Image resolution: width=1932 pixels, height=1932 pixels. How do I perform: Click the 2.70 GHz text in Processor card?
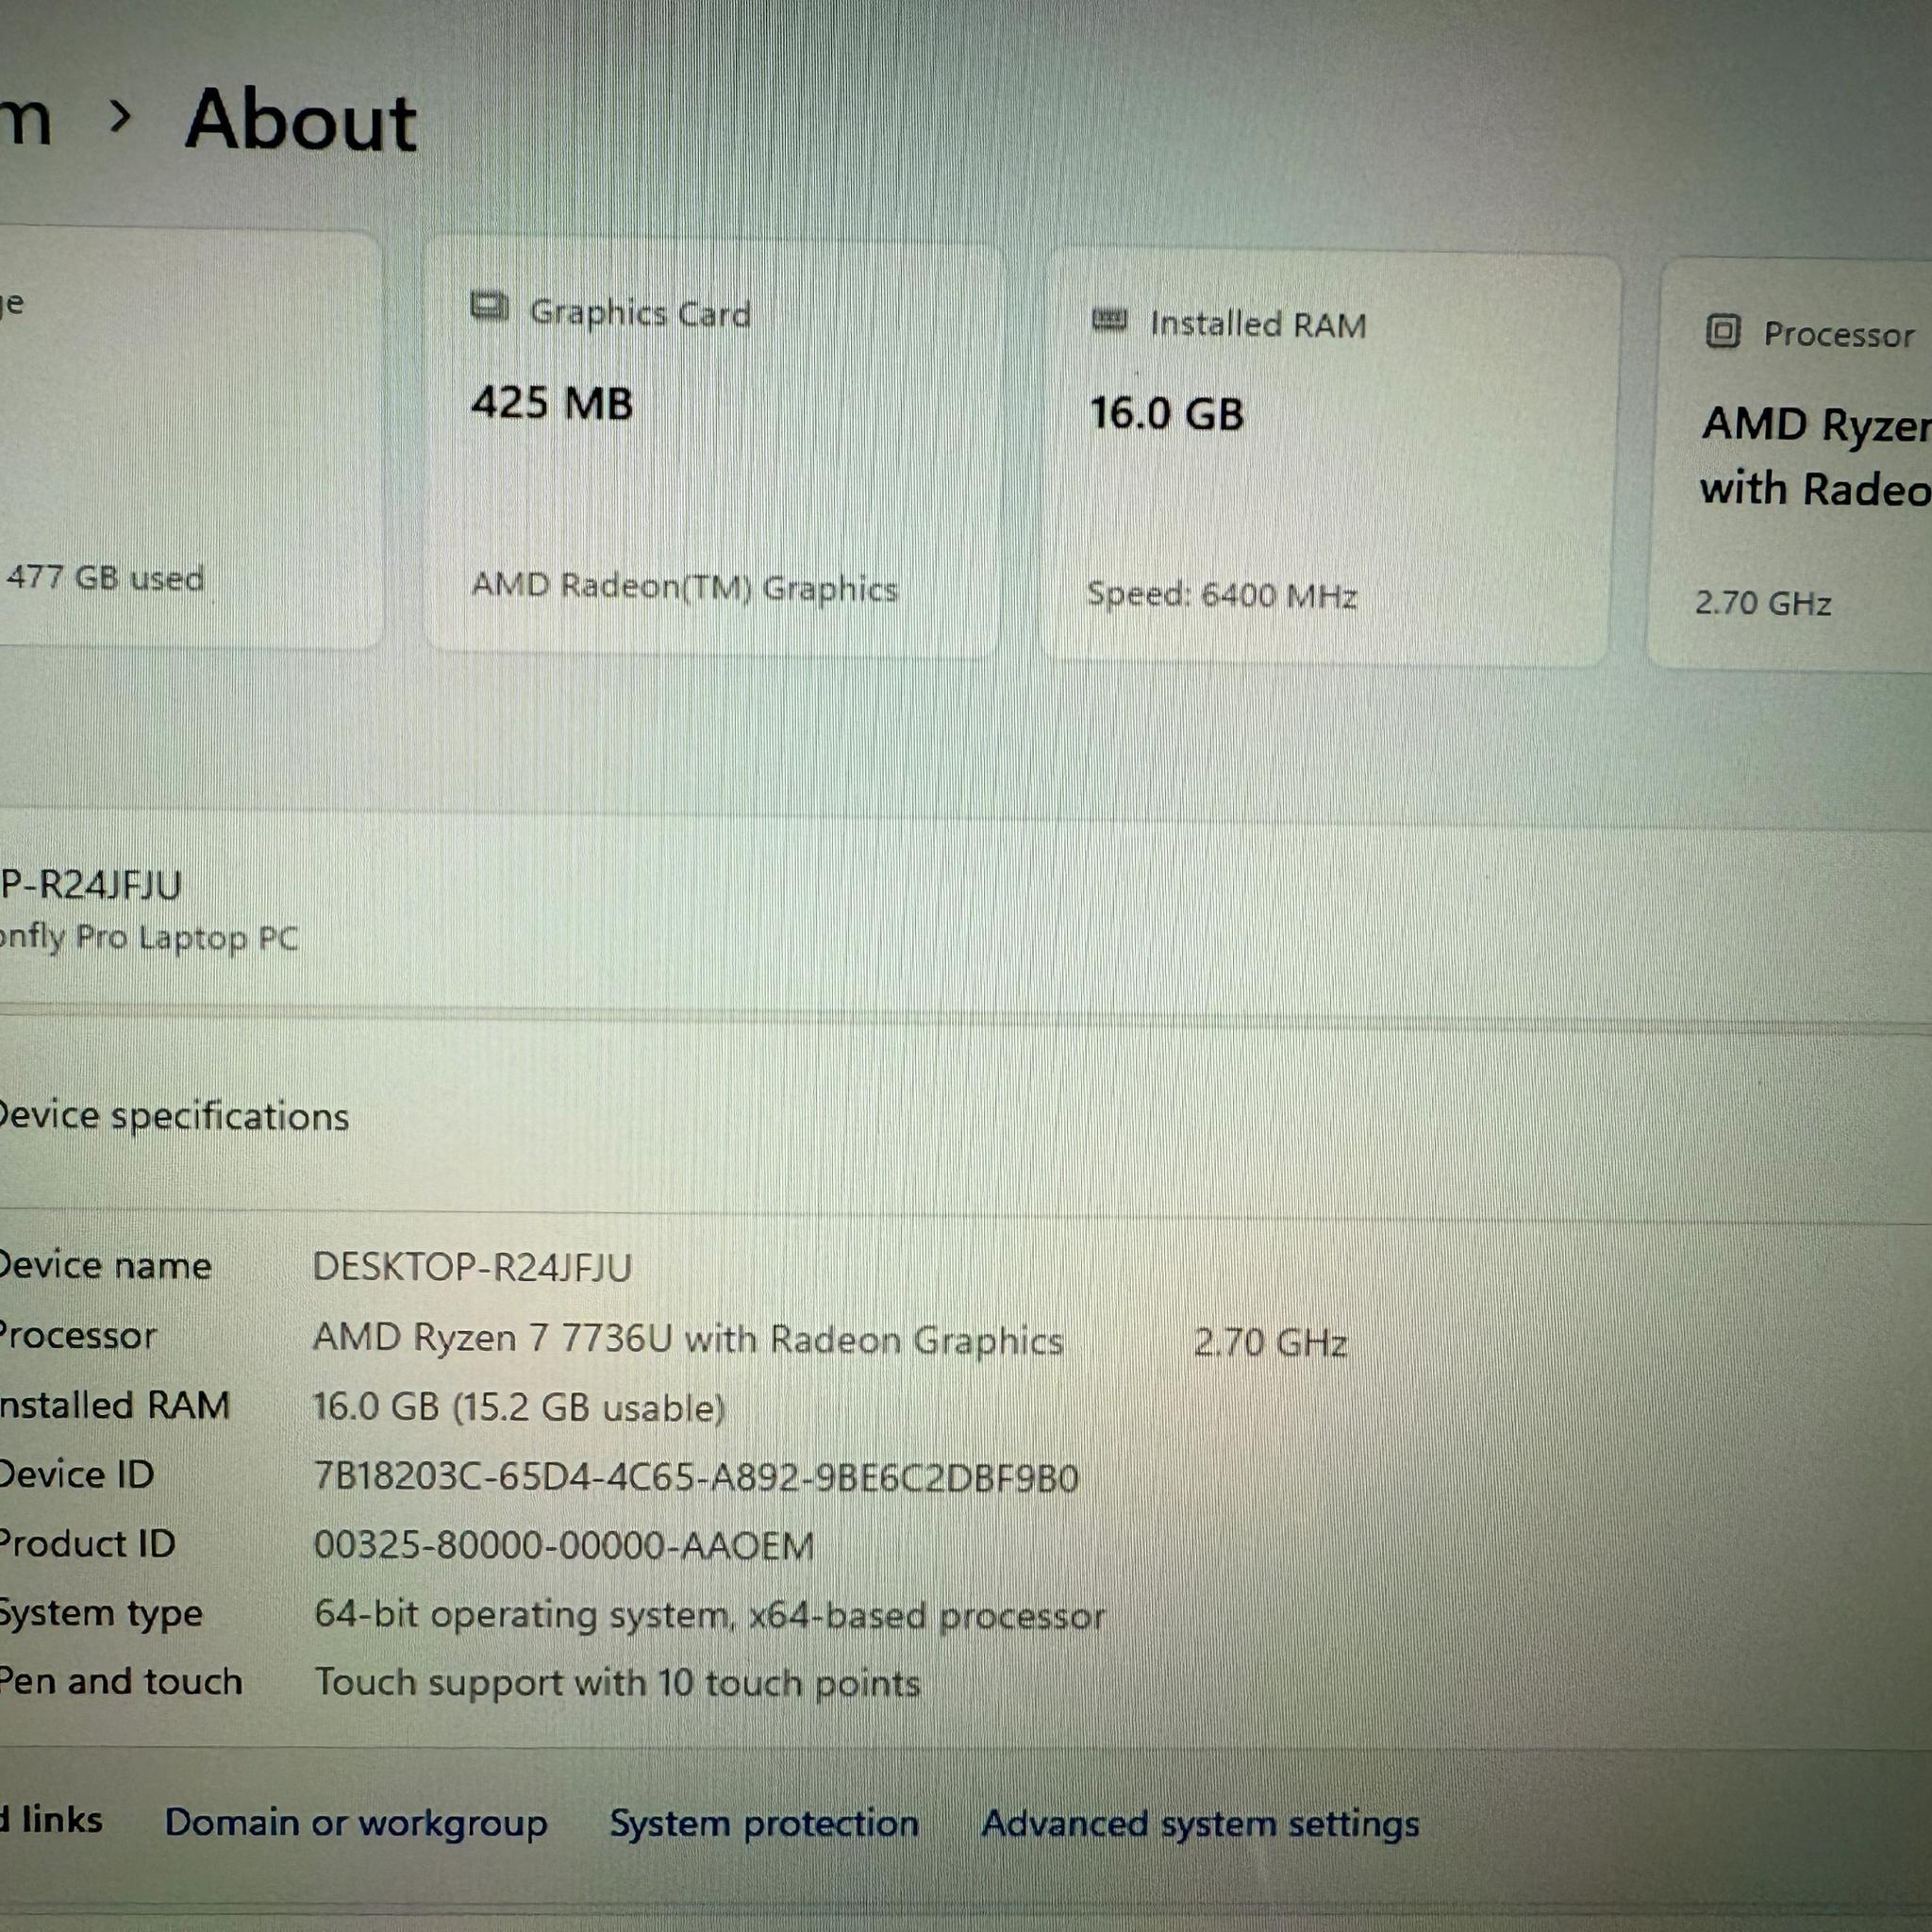(1763, 603)
